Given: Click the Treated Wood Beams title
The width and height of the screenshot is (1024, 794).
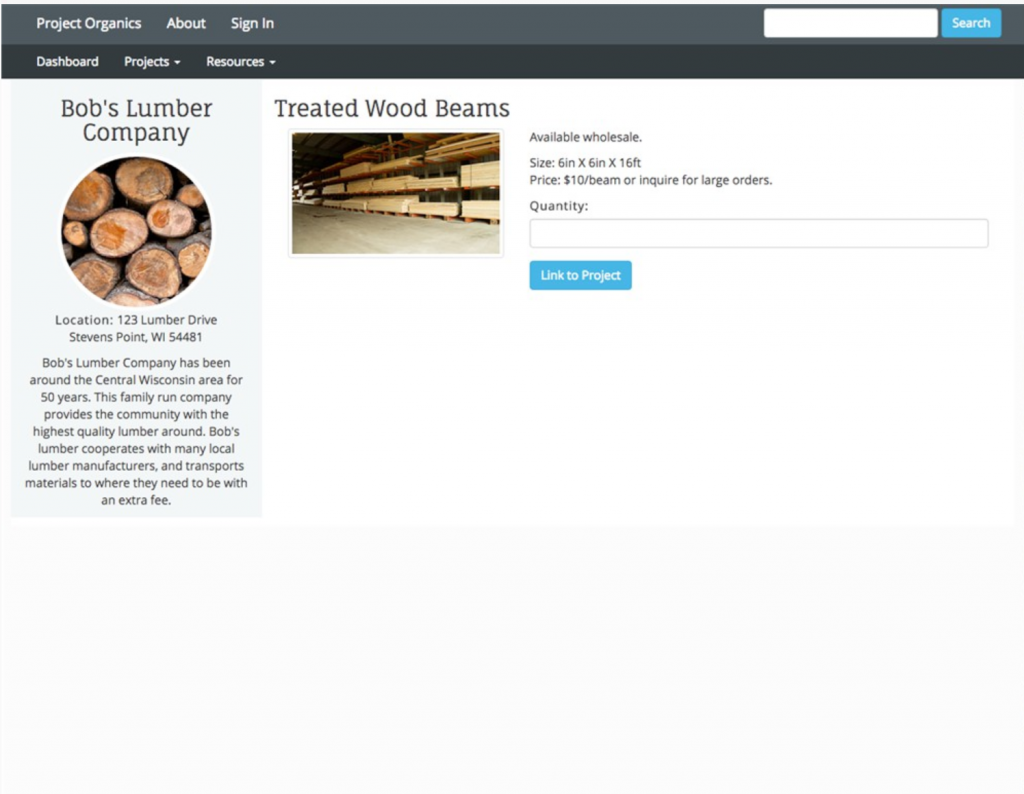Looking at the screenshot, I should coord(392,108).
